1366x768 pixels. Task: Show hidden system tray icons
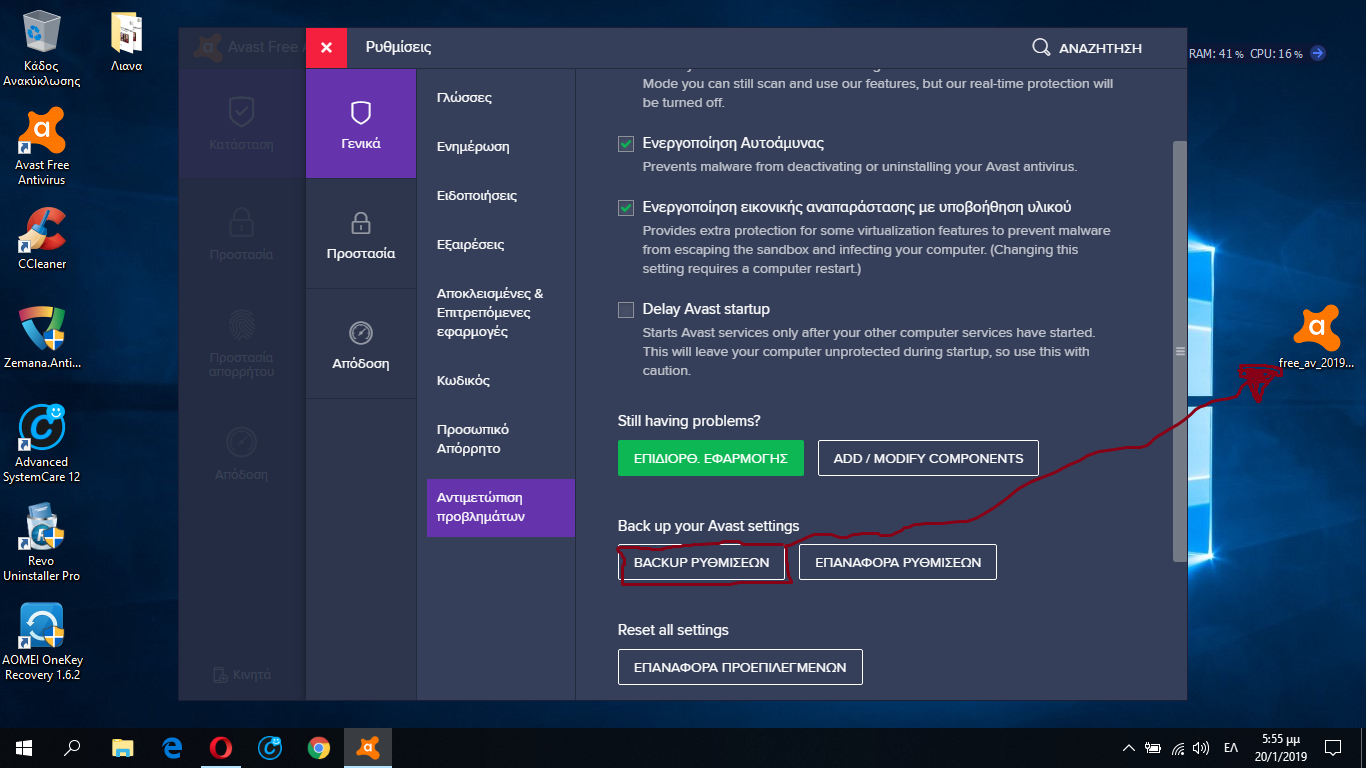click(x=1129, y=747)
